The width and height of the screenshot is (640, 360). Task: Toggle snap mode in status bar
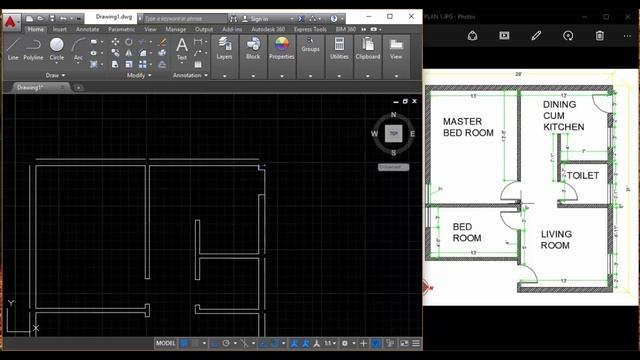[x=195, y=344]
